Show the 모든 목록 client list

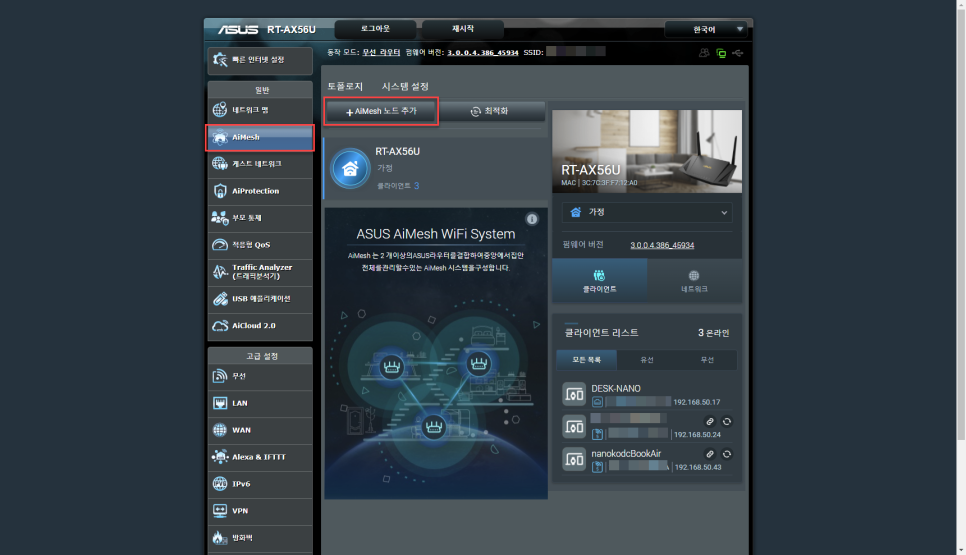click(x=586, y=360)
